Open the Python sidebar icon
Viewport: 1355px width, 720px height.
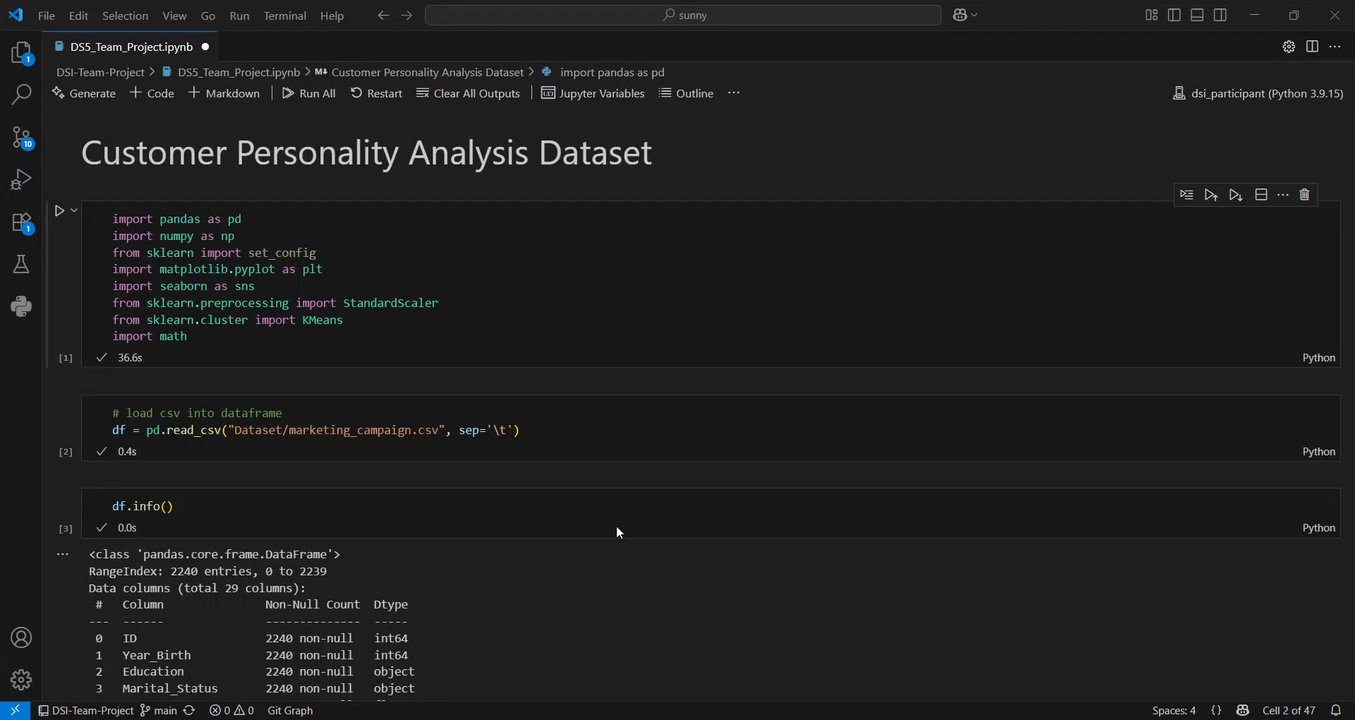[21, 306]
